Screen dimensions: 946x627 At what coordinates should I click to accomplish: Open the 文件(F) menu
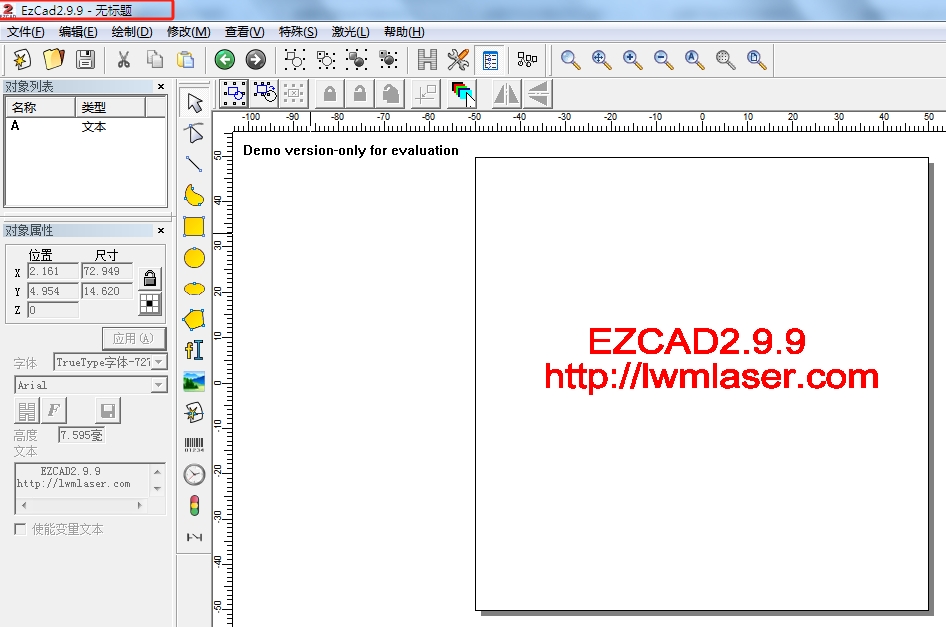25,32
